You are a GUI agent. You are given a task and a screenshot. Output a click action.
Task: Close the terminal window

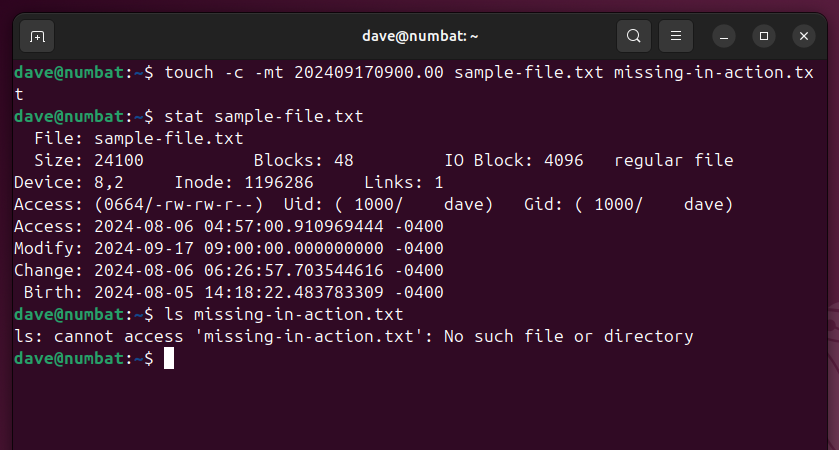(x=804, y=36)
